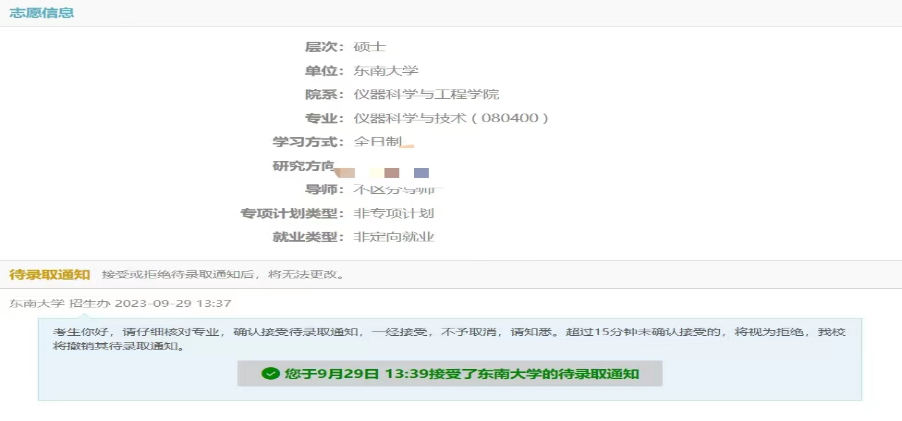Click the 待录取通知 section title
The height and width of the screenshot is (421, 902).
(50, 274)
